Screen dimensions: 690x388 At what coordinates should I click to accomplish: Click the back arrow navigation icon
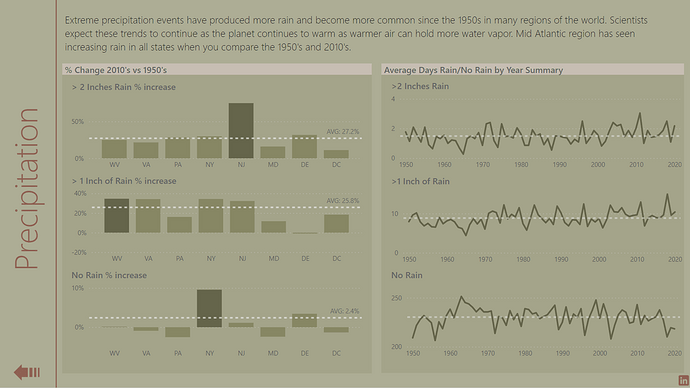[x=27, y=372]
